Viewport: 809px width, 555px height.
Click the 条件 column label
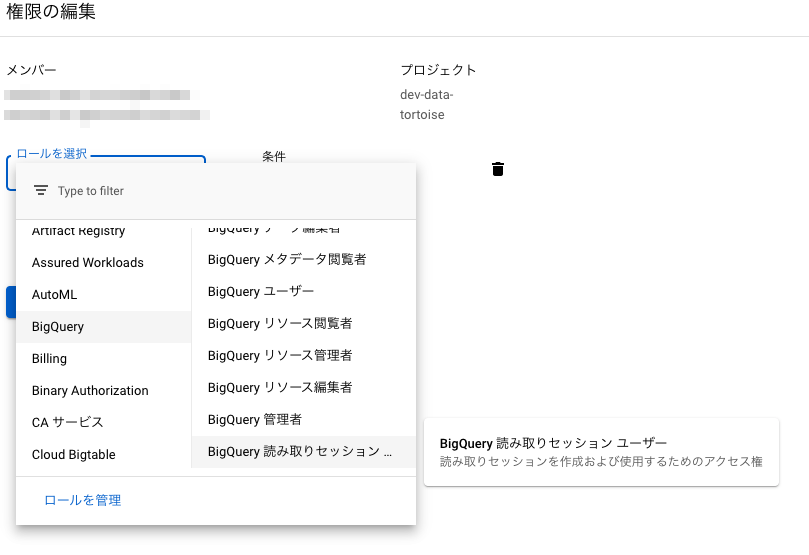tap(273, 157)
